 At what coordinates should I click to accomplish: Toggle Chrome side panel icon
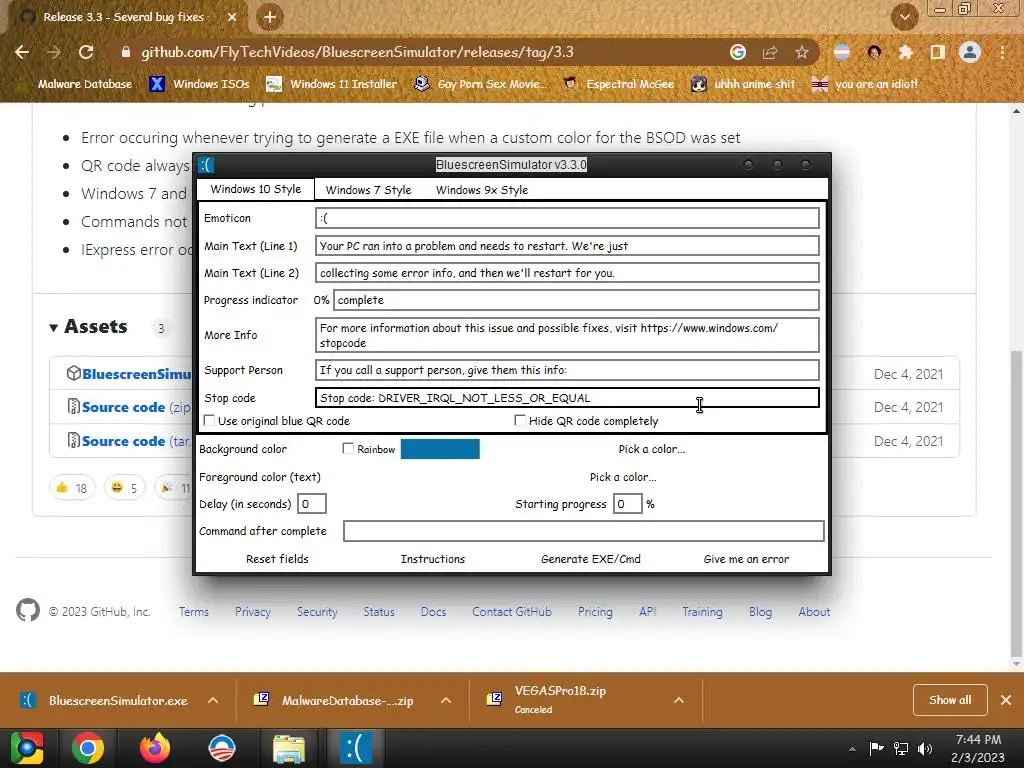[x=937, y=52]
